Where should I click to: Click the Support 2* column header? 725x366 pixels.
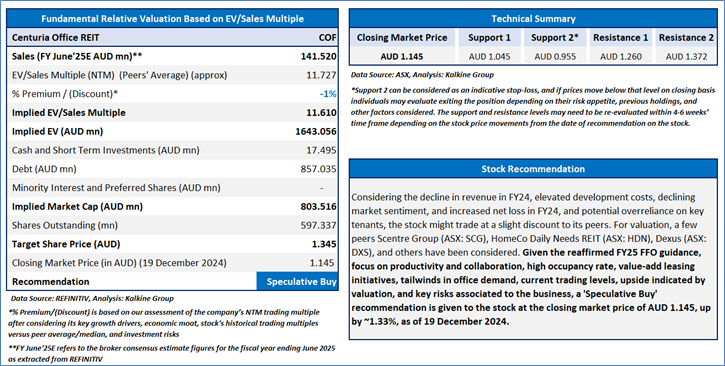[x=555, y=38]
